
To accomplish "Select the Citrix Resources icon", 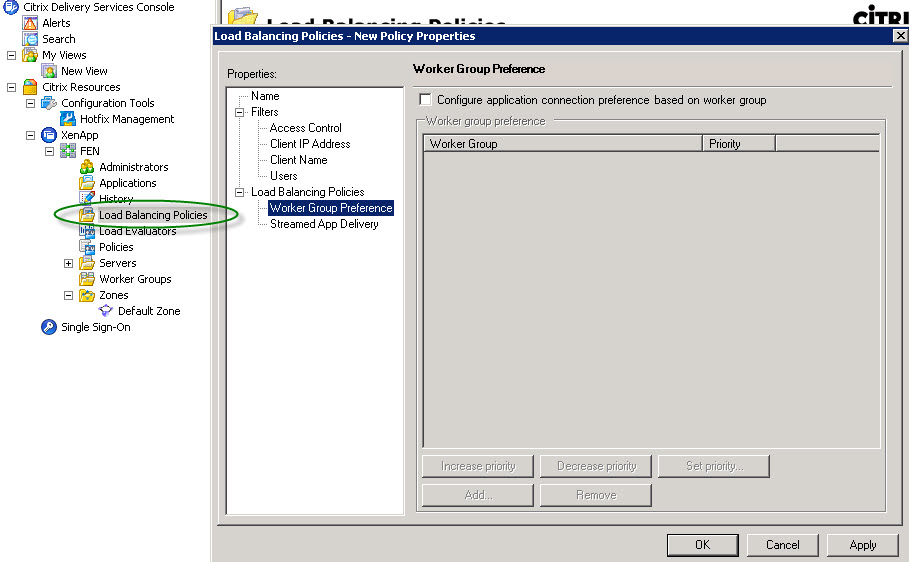I will tap(30, 87).
